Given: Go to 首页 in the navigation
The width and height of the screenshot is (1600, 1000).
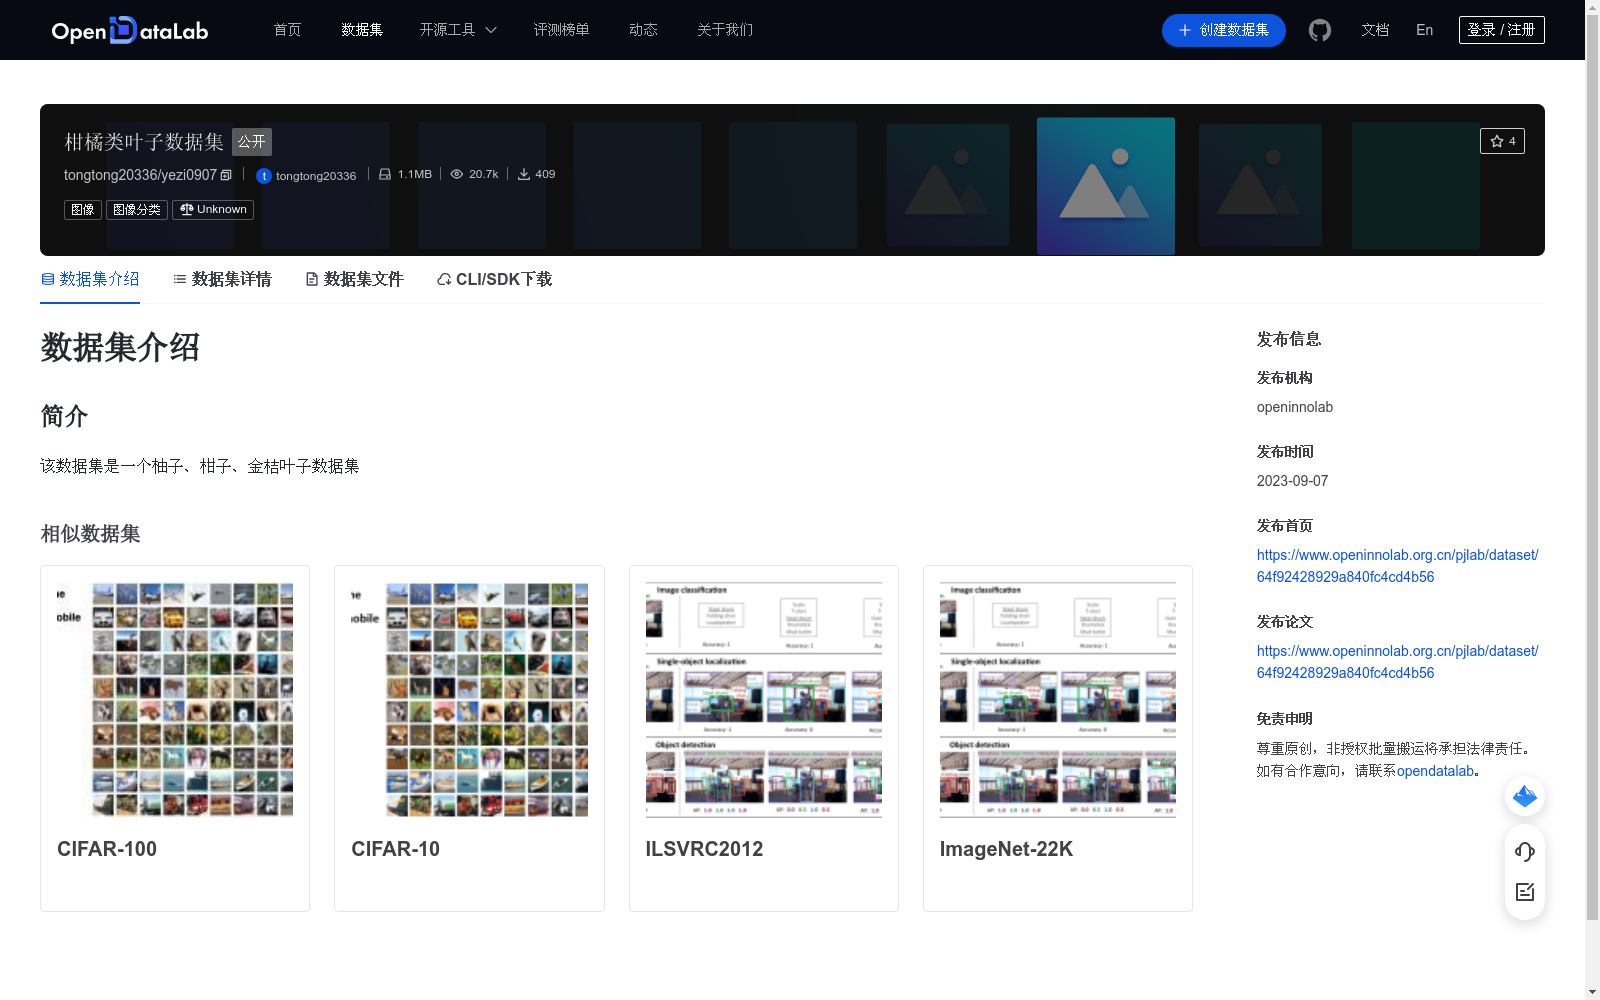Looking at the screenshot, I should [x=287, y=30].
